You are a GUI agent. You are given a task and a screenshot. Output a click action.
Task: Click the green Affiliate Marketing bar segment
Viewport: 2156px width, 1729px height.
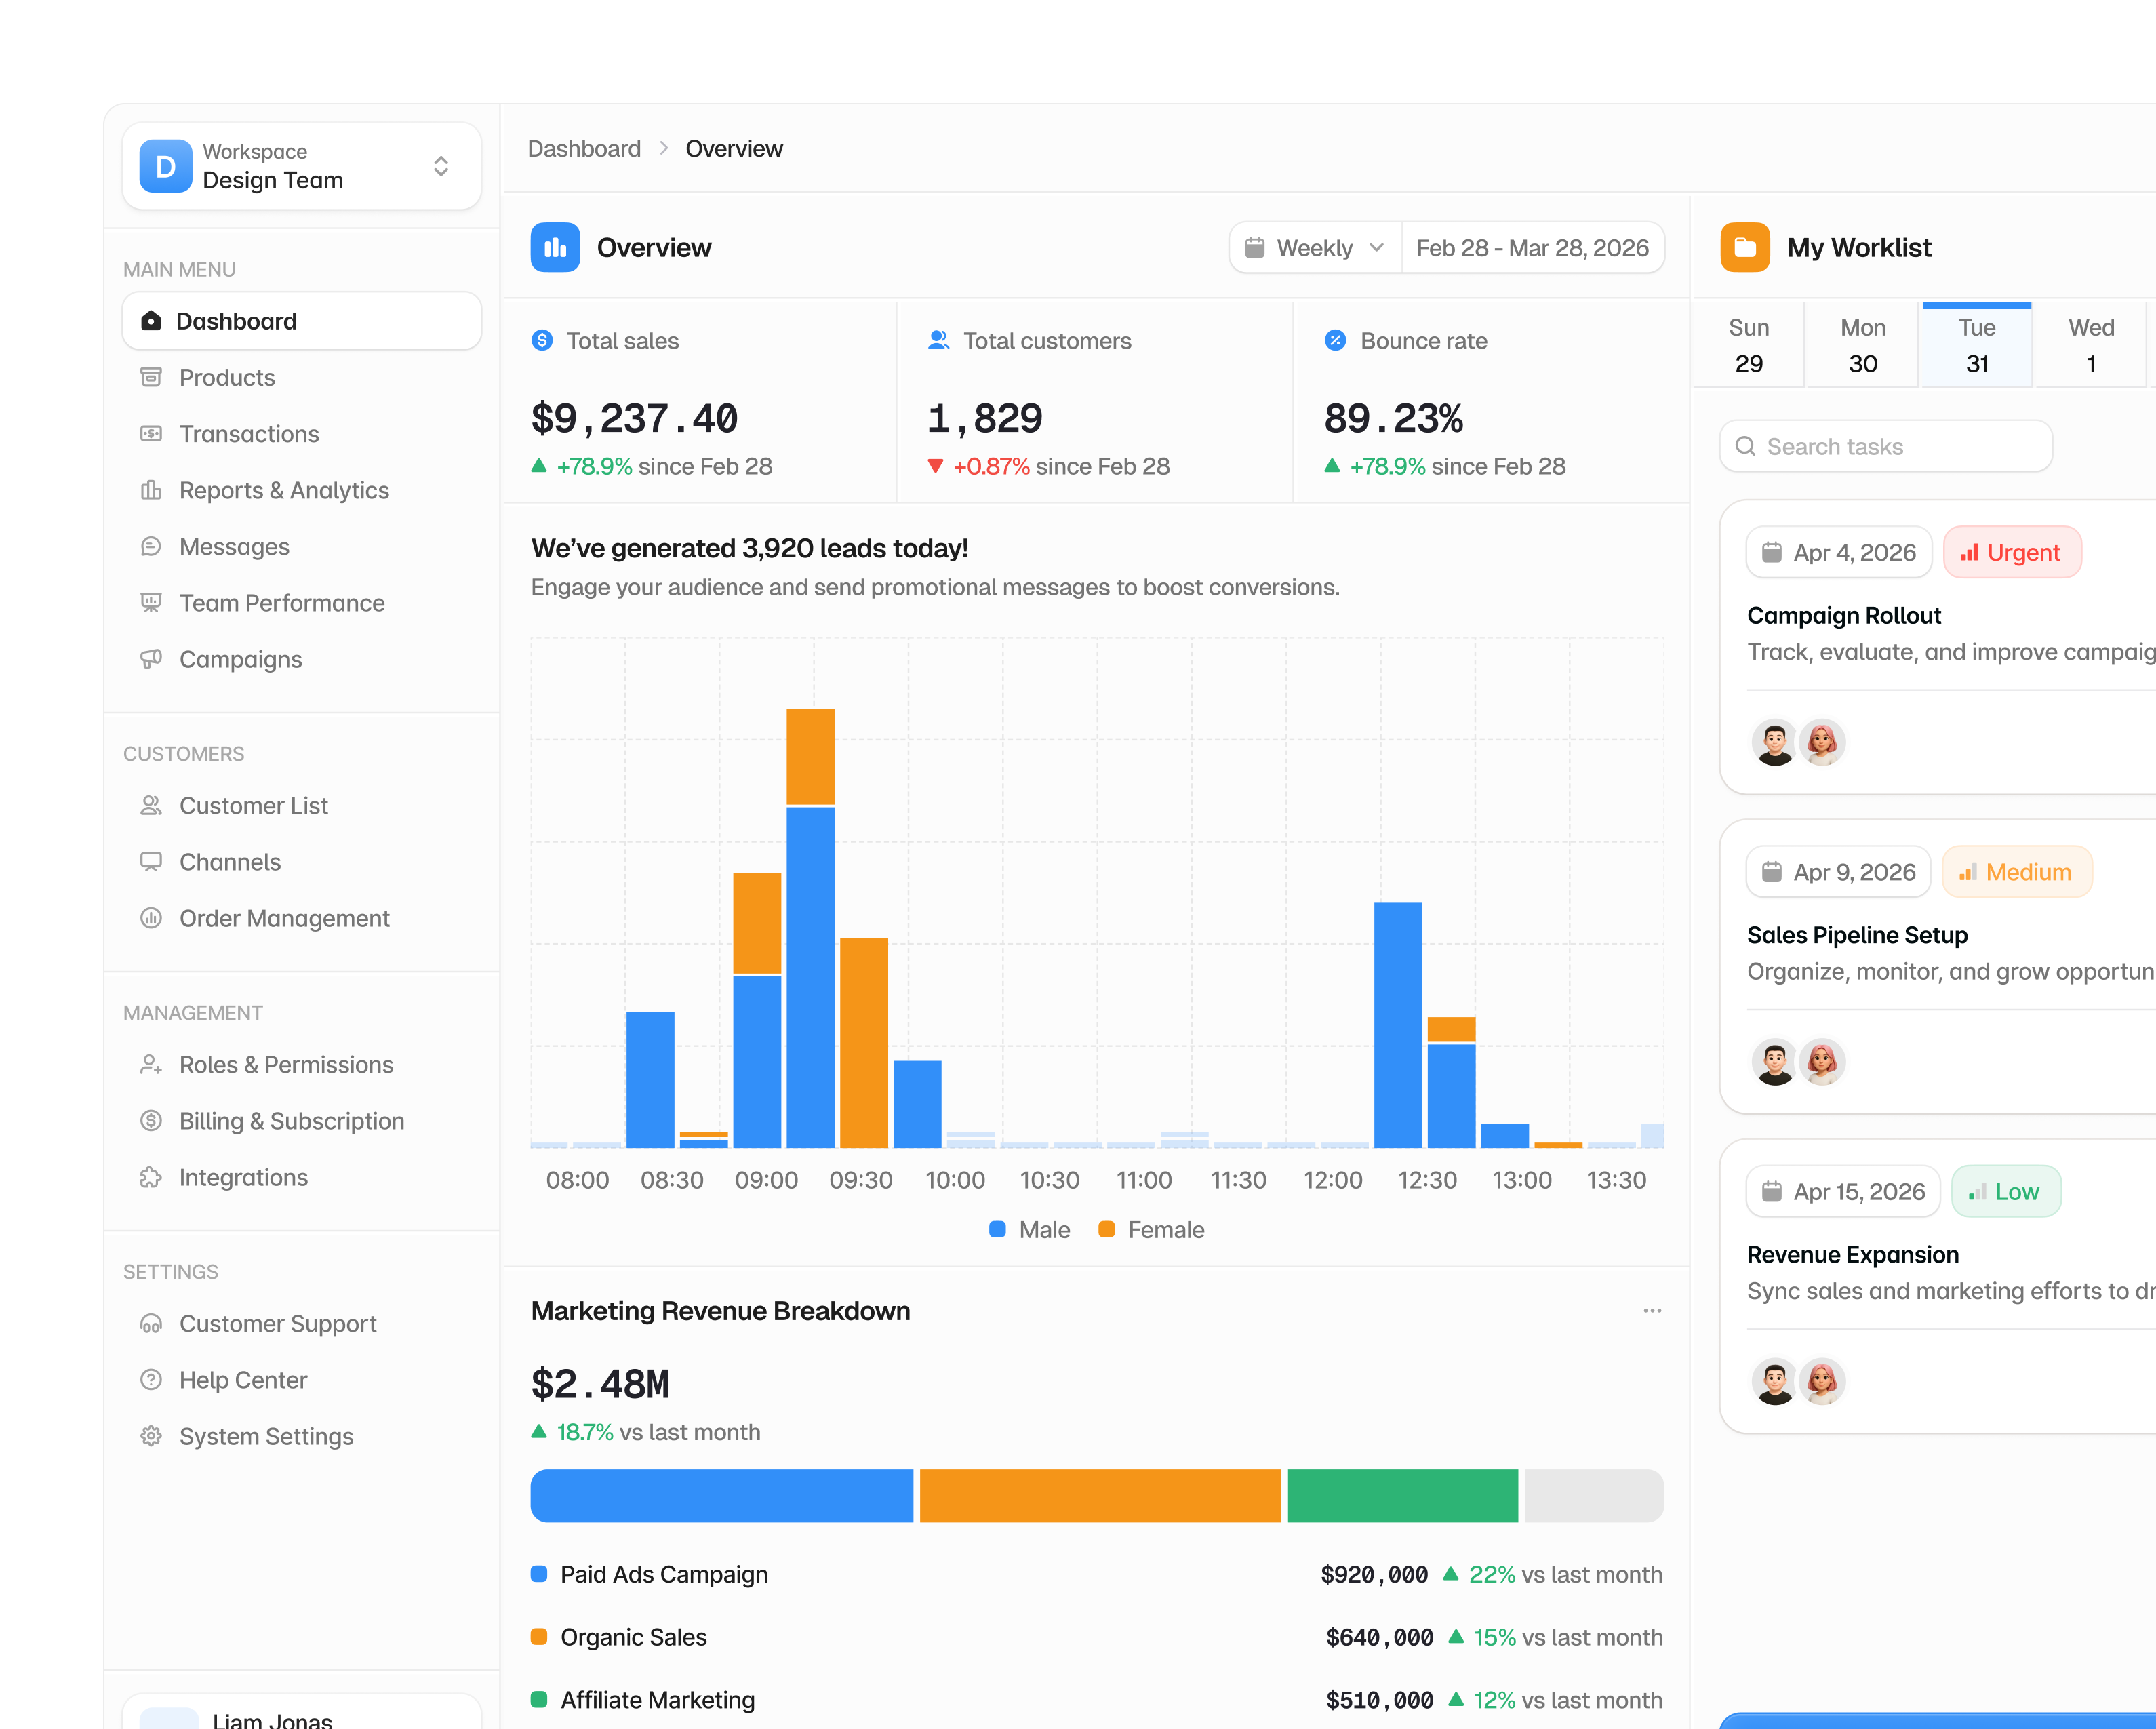[x=1403, y=1495]
